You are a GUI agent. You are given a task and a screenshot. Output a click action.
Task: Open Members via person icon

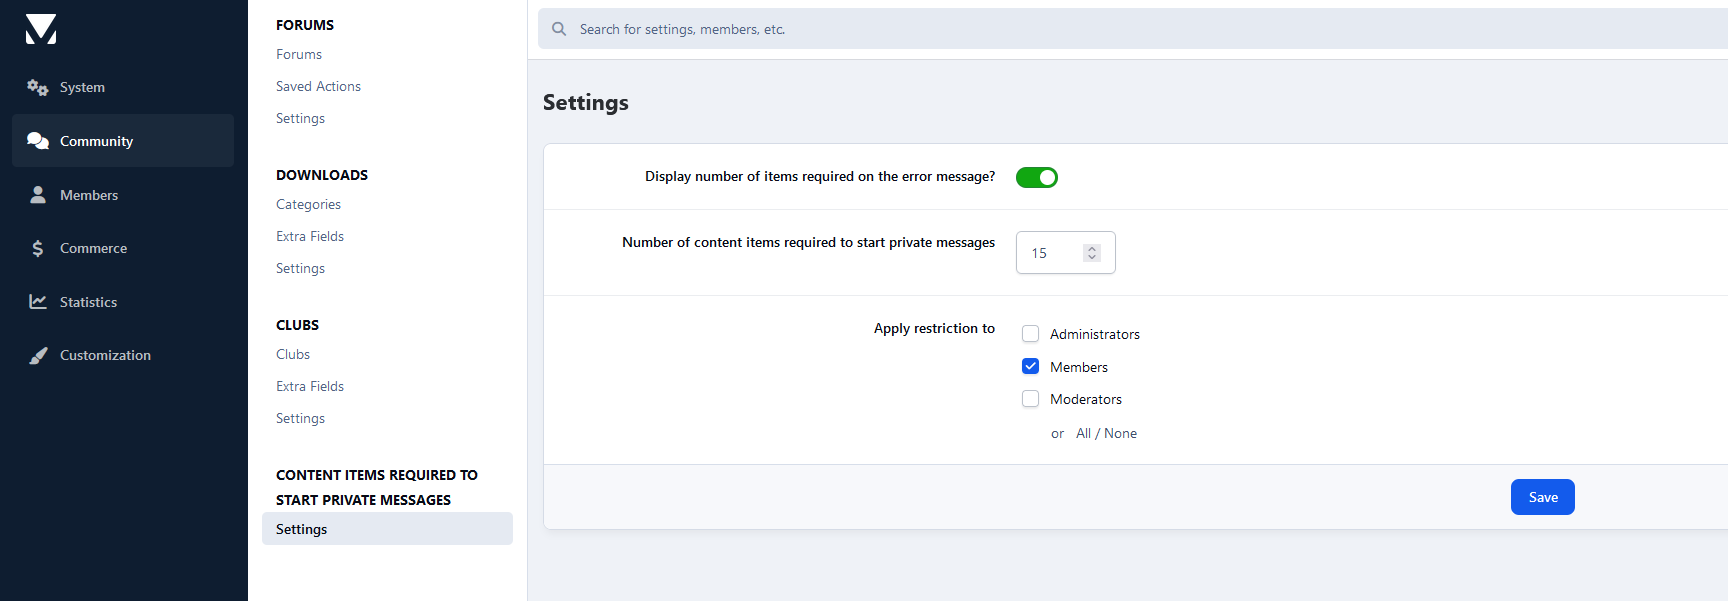[x=38, y=195]
